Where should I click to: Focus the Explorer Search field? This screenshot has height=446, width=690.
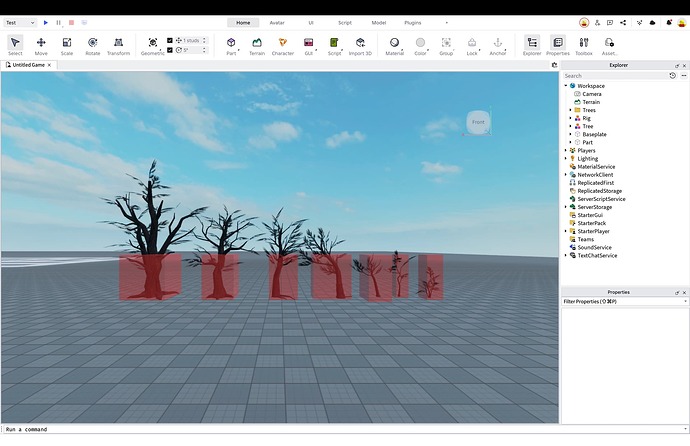pos(615,76)
